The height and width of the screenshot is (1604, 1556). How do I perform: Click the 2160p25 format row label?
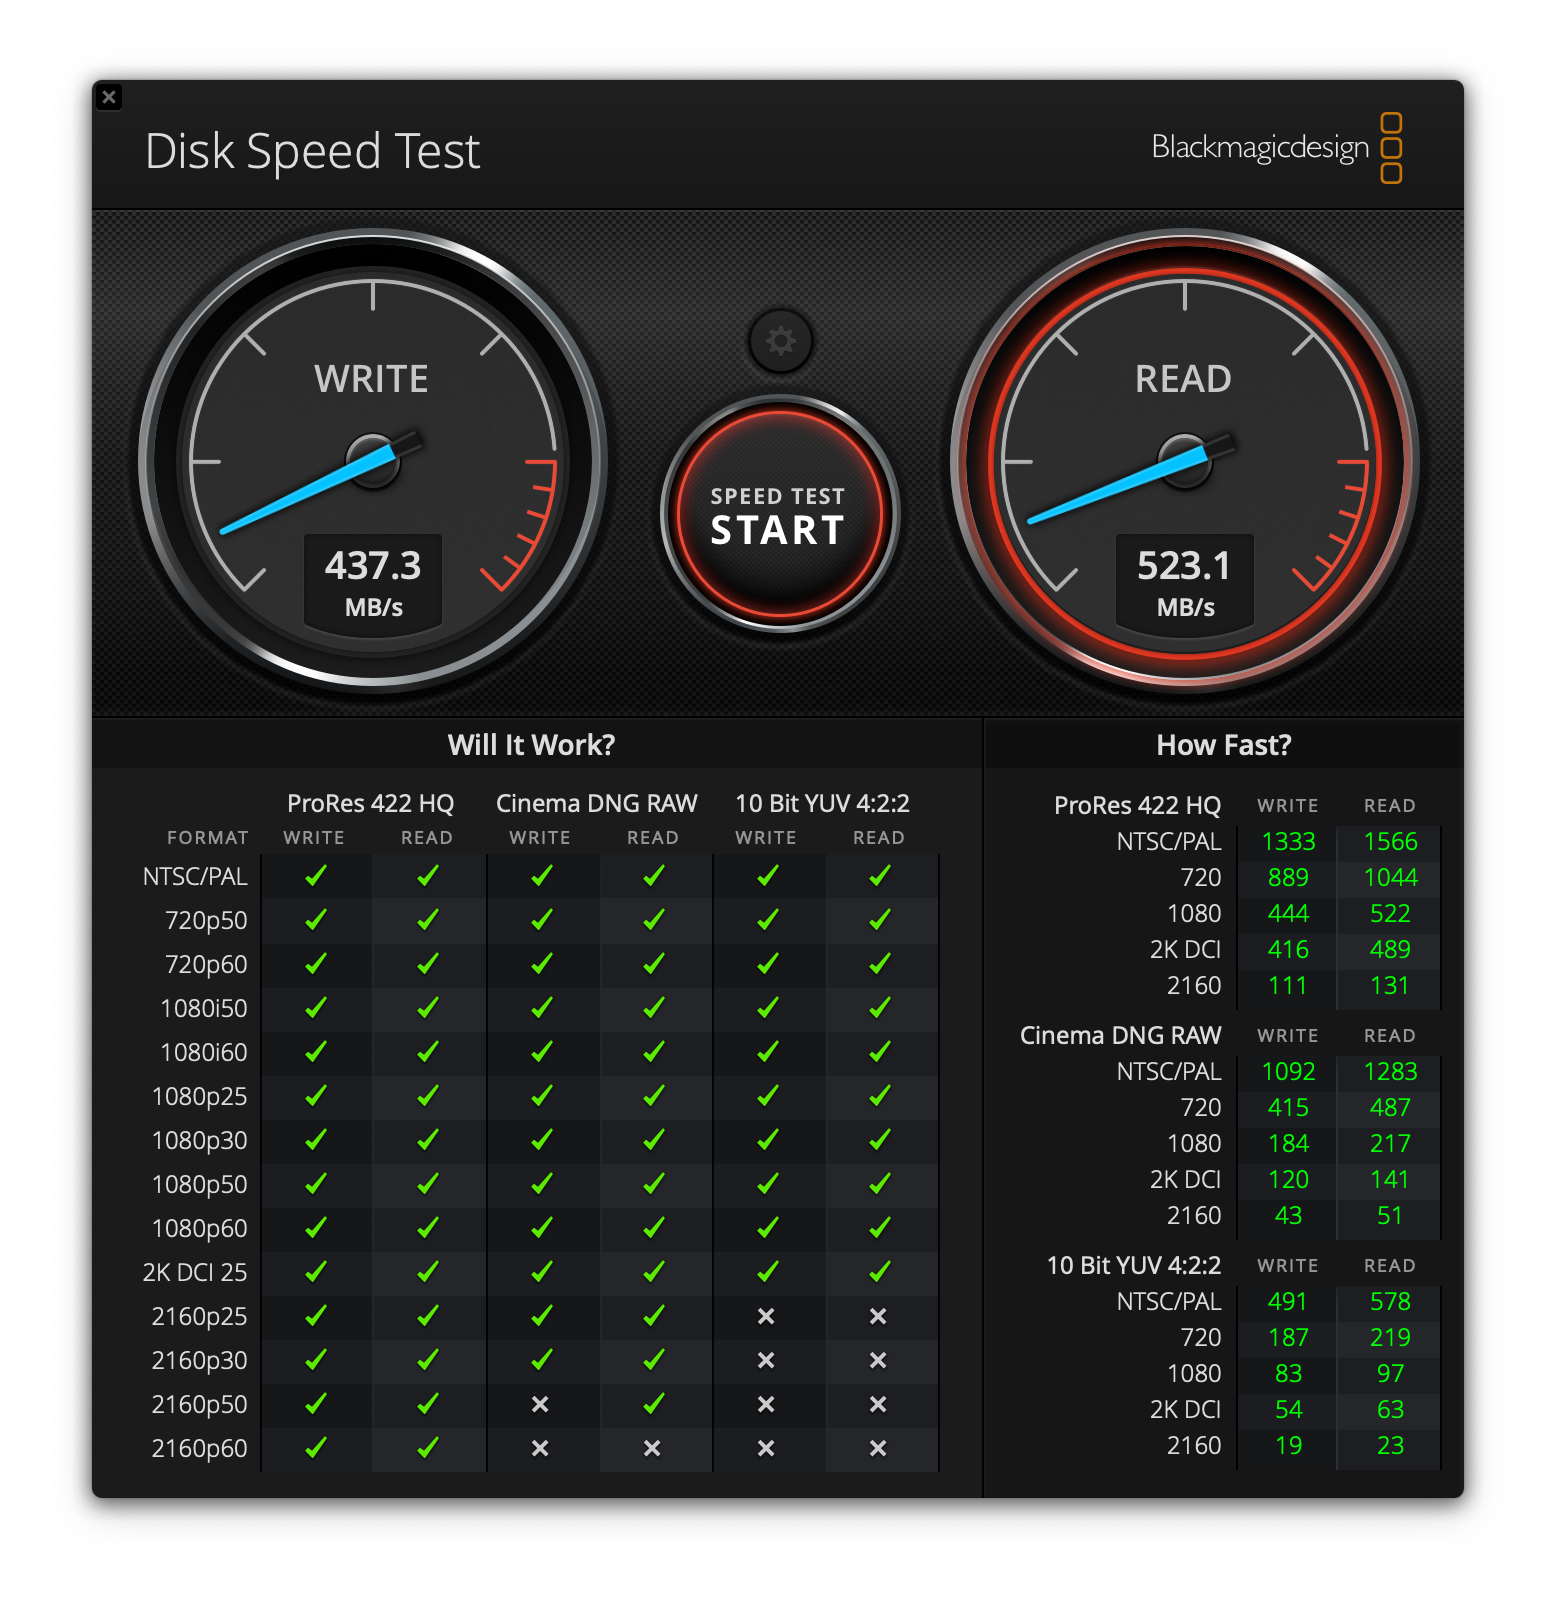[200, 1317]
